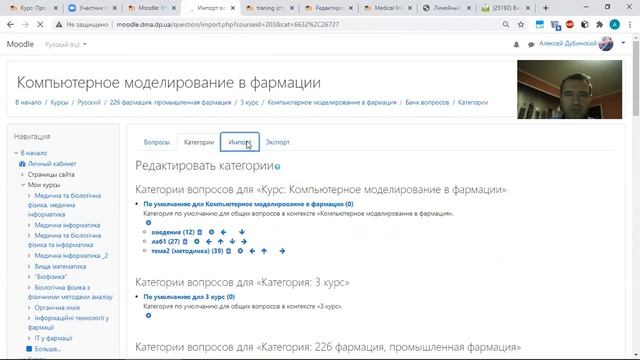
Task: Collapse Мои курсы navigation node
Action: click(23, 185)
